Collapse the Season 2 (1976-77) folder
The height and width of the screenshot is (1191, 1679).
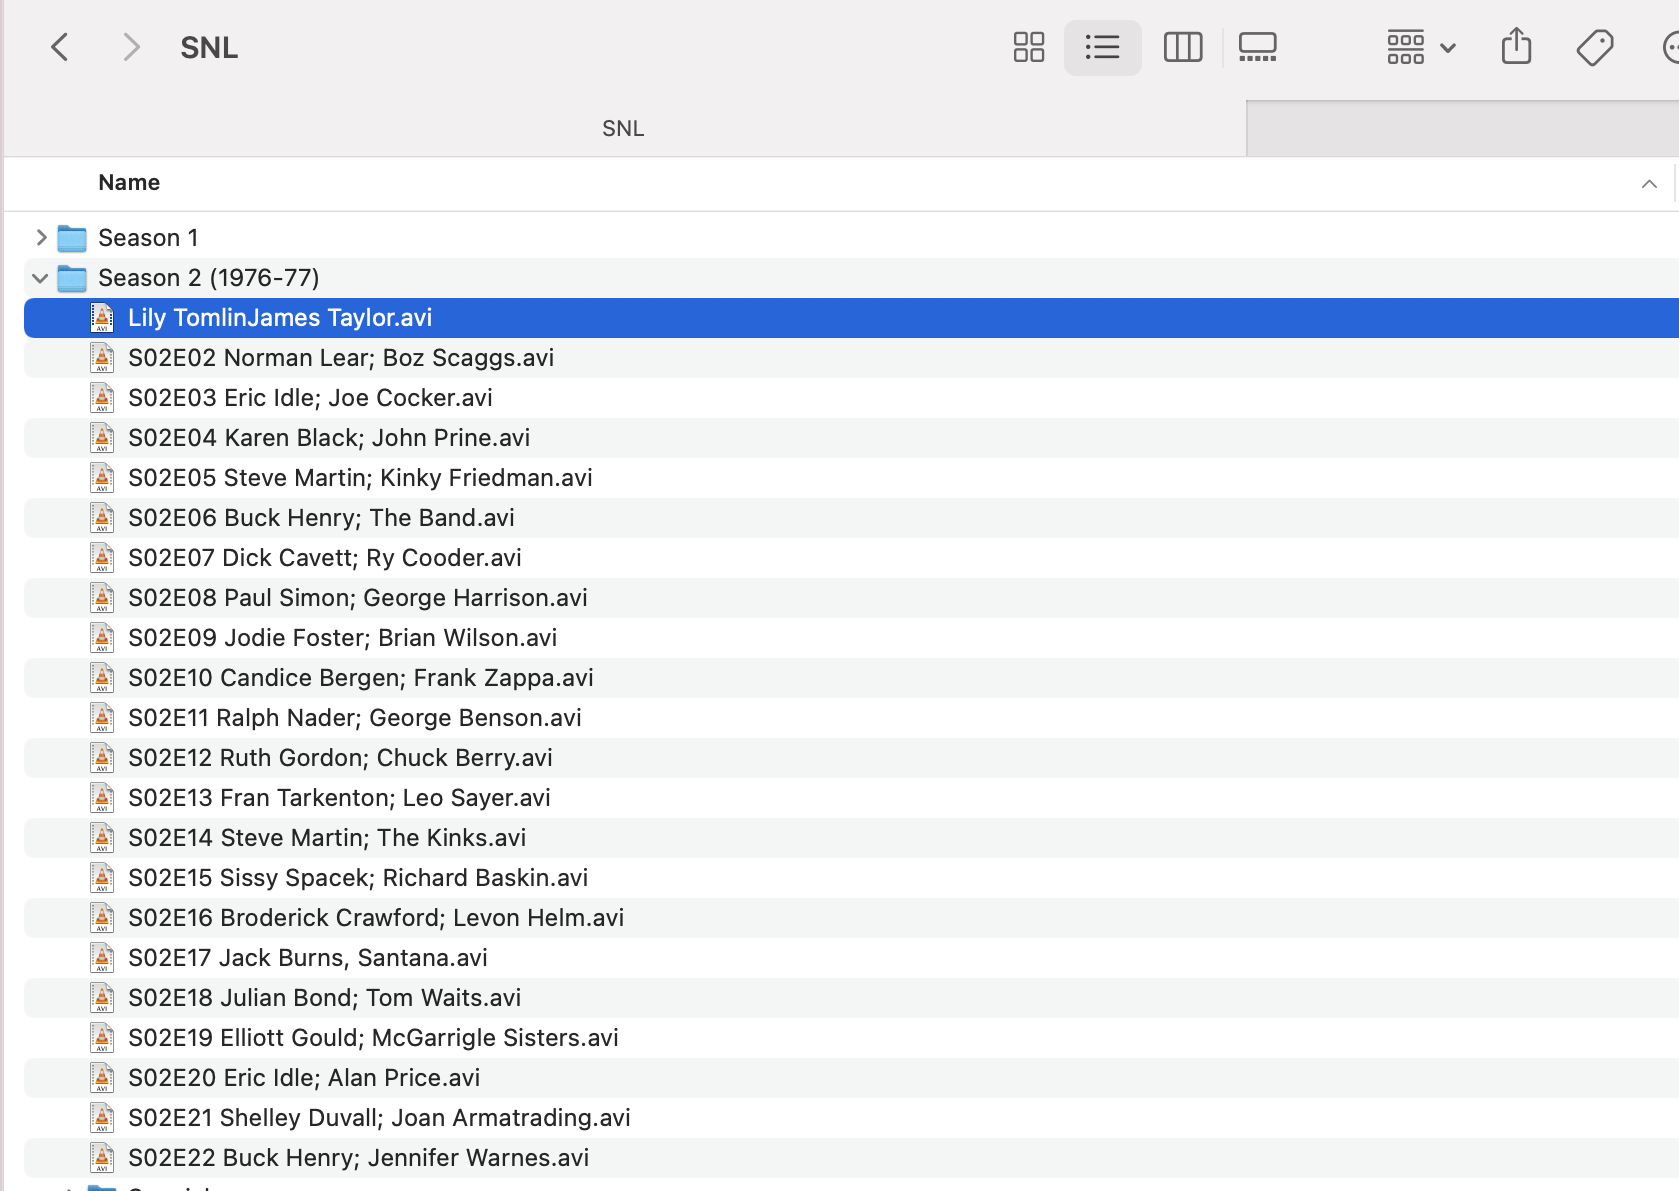coord(41,278)
